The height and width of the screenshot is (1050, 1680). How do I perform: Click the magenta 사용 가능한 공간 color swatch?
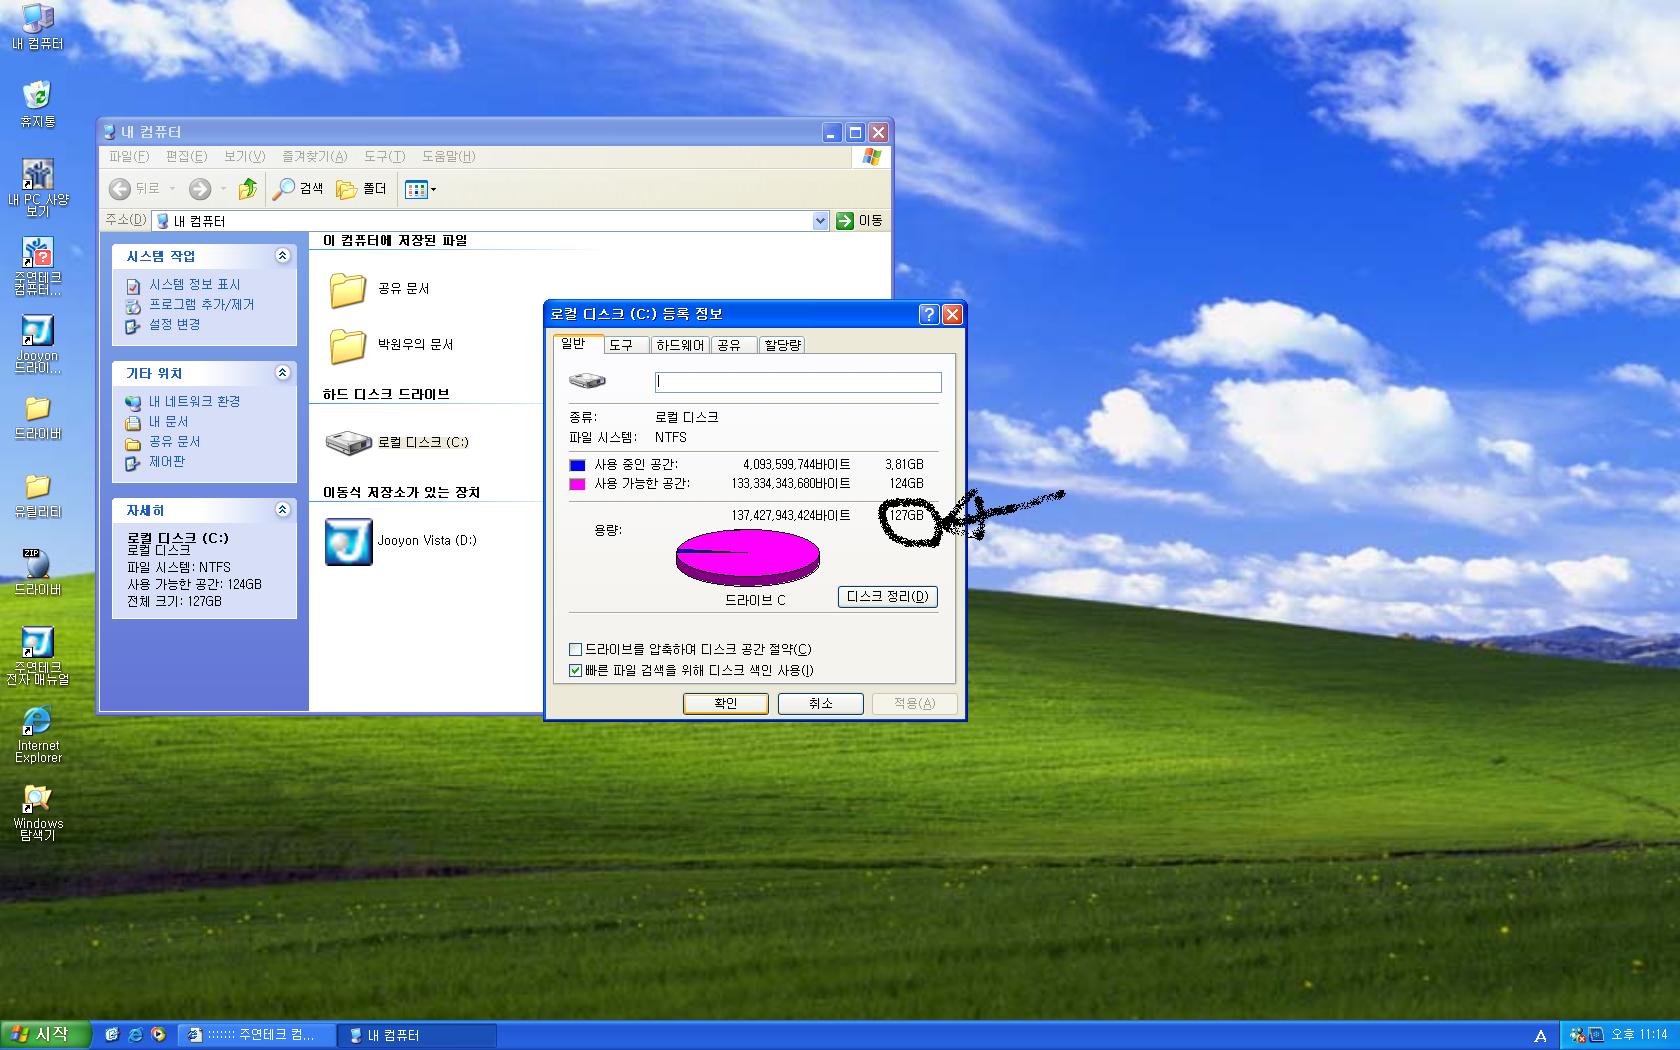[x=577, y=484]
